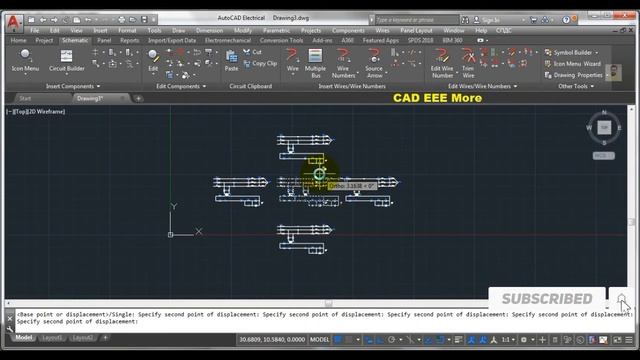
Task: Open the Panel Layout menu
Action: click(x=416, y=31)
